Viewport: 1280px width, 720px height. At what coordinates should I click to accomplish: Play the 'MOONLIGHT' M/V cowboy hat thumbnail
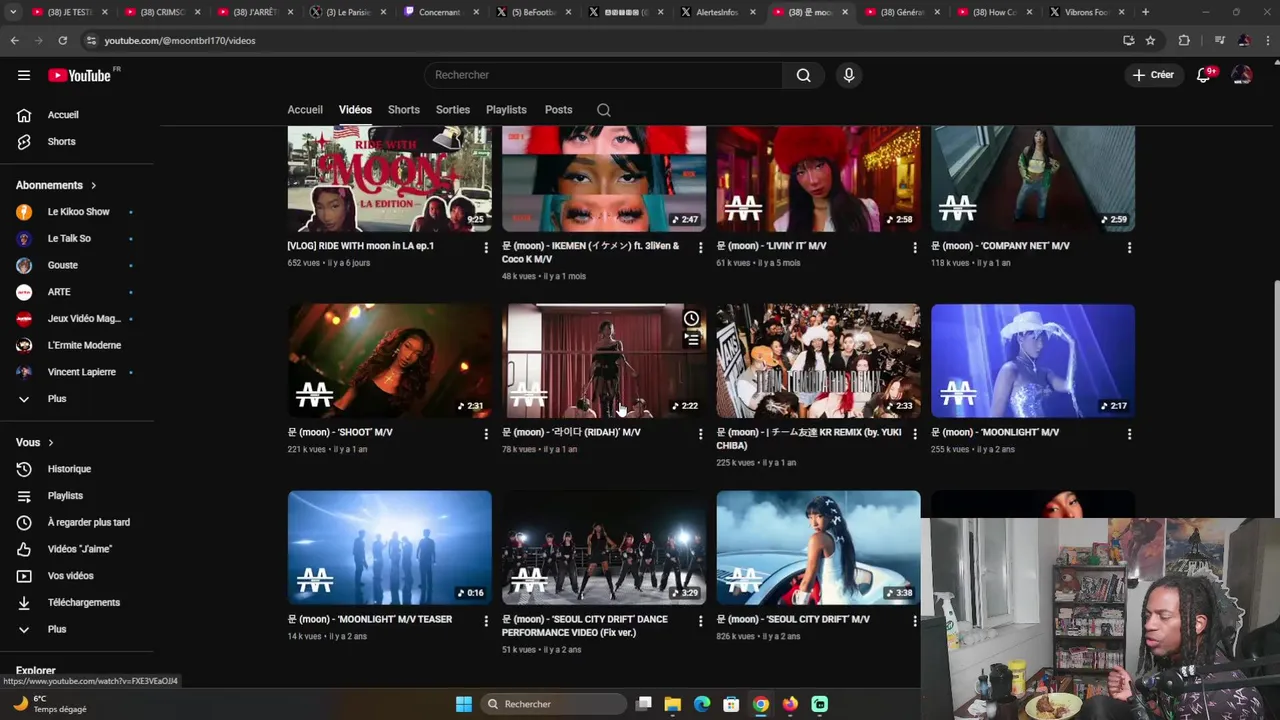pyautogui.click(x=1033, y=361)
